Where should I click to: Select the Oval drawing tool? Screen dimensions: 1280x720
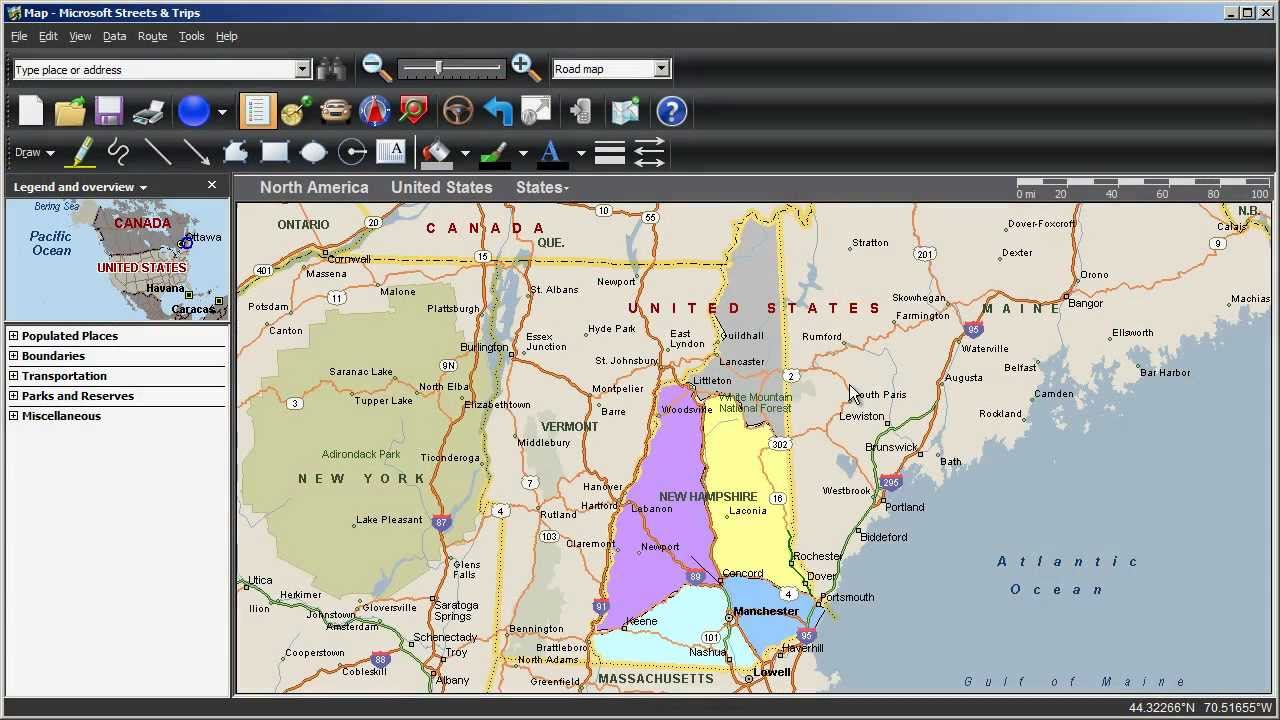(x=313, y=153)
